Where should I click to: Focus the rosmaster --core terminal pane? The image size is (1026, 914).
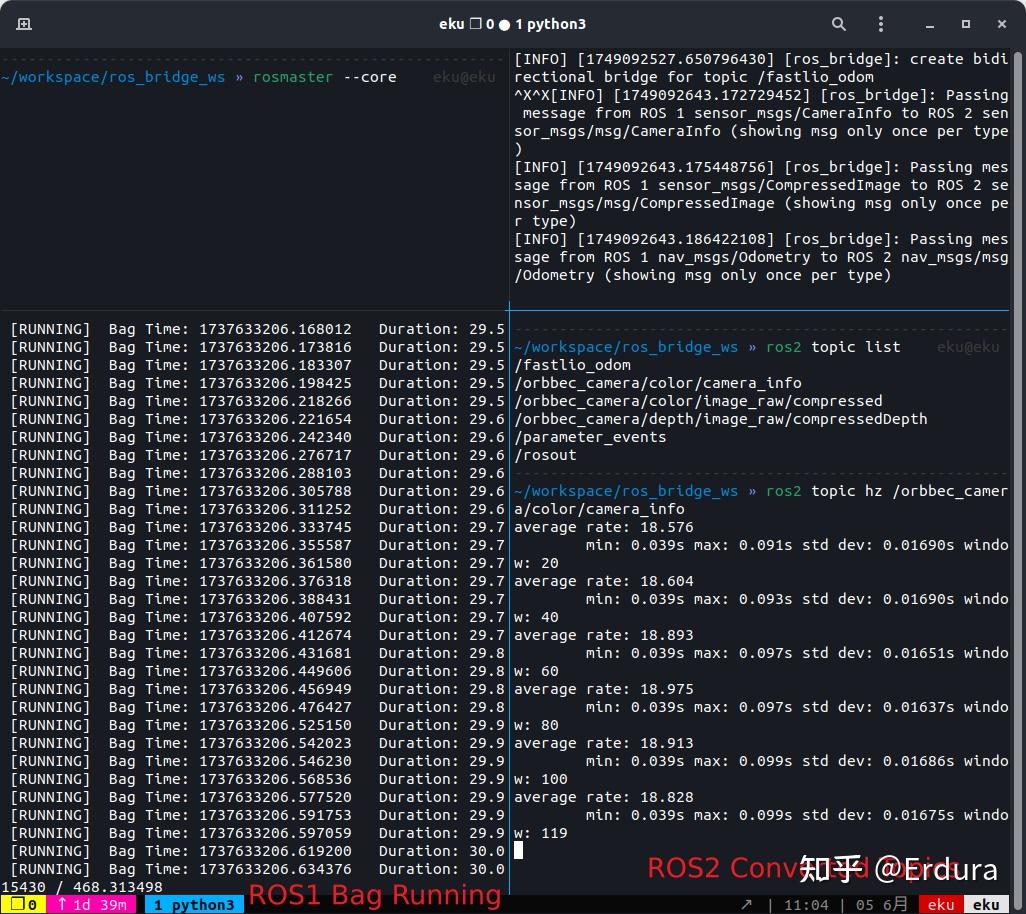tap(250, 180)
